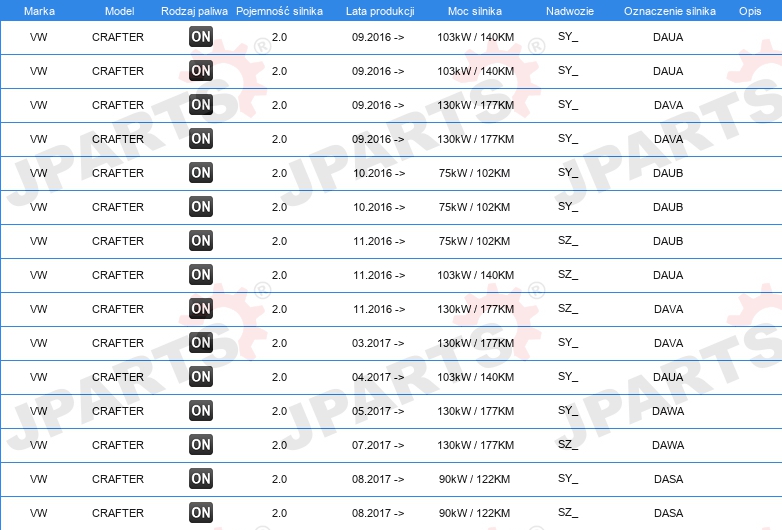Click the ON badge in the 11.2016 75kW row

[x=201, y=240]
